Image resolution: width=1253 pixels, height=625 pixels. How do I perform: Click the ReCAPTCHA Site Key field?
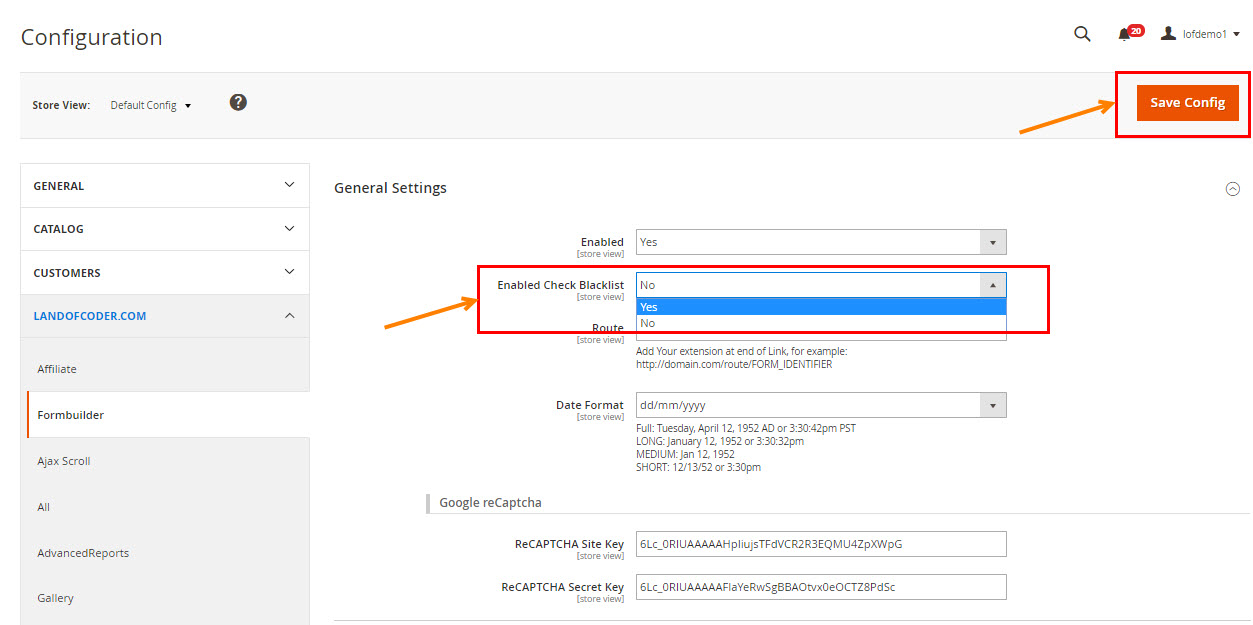click(x=820, y=544)
